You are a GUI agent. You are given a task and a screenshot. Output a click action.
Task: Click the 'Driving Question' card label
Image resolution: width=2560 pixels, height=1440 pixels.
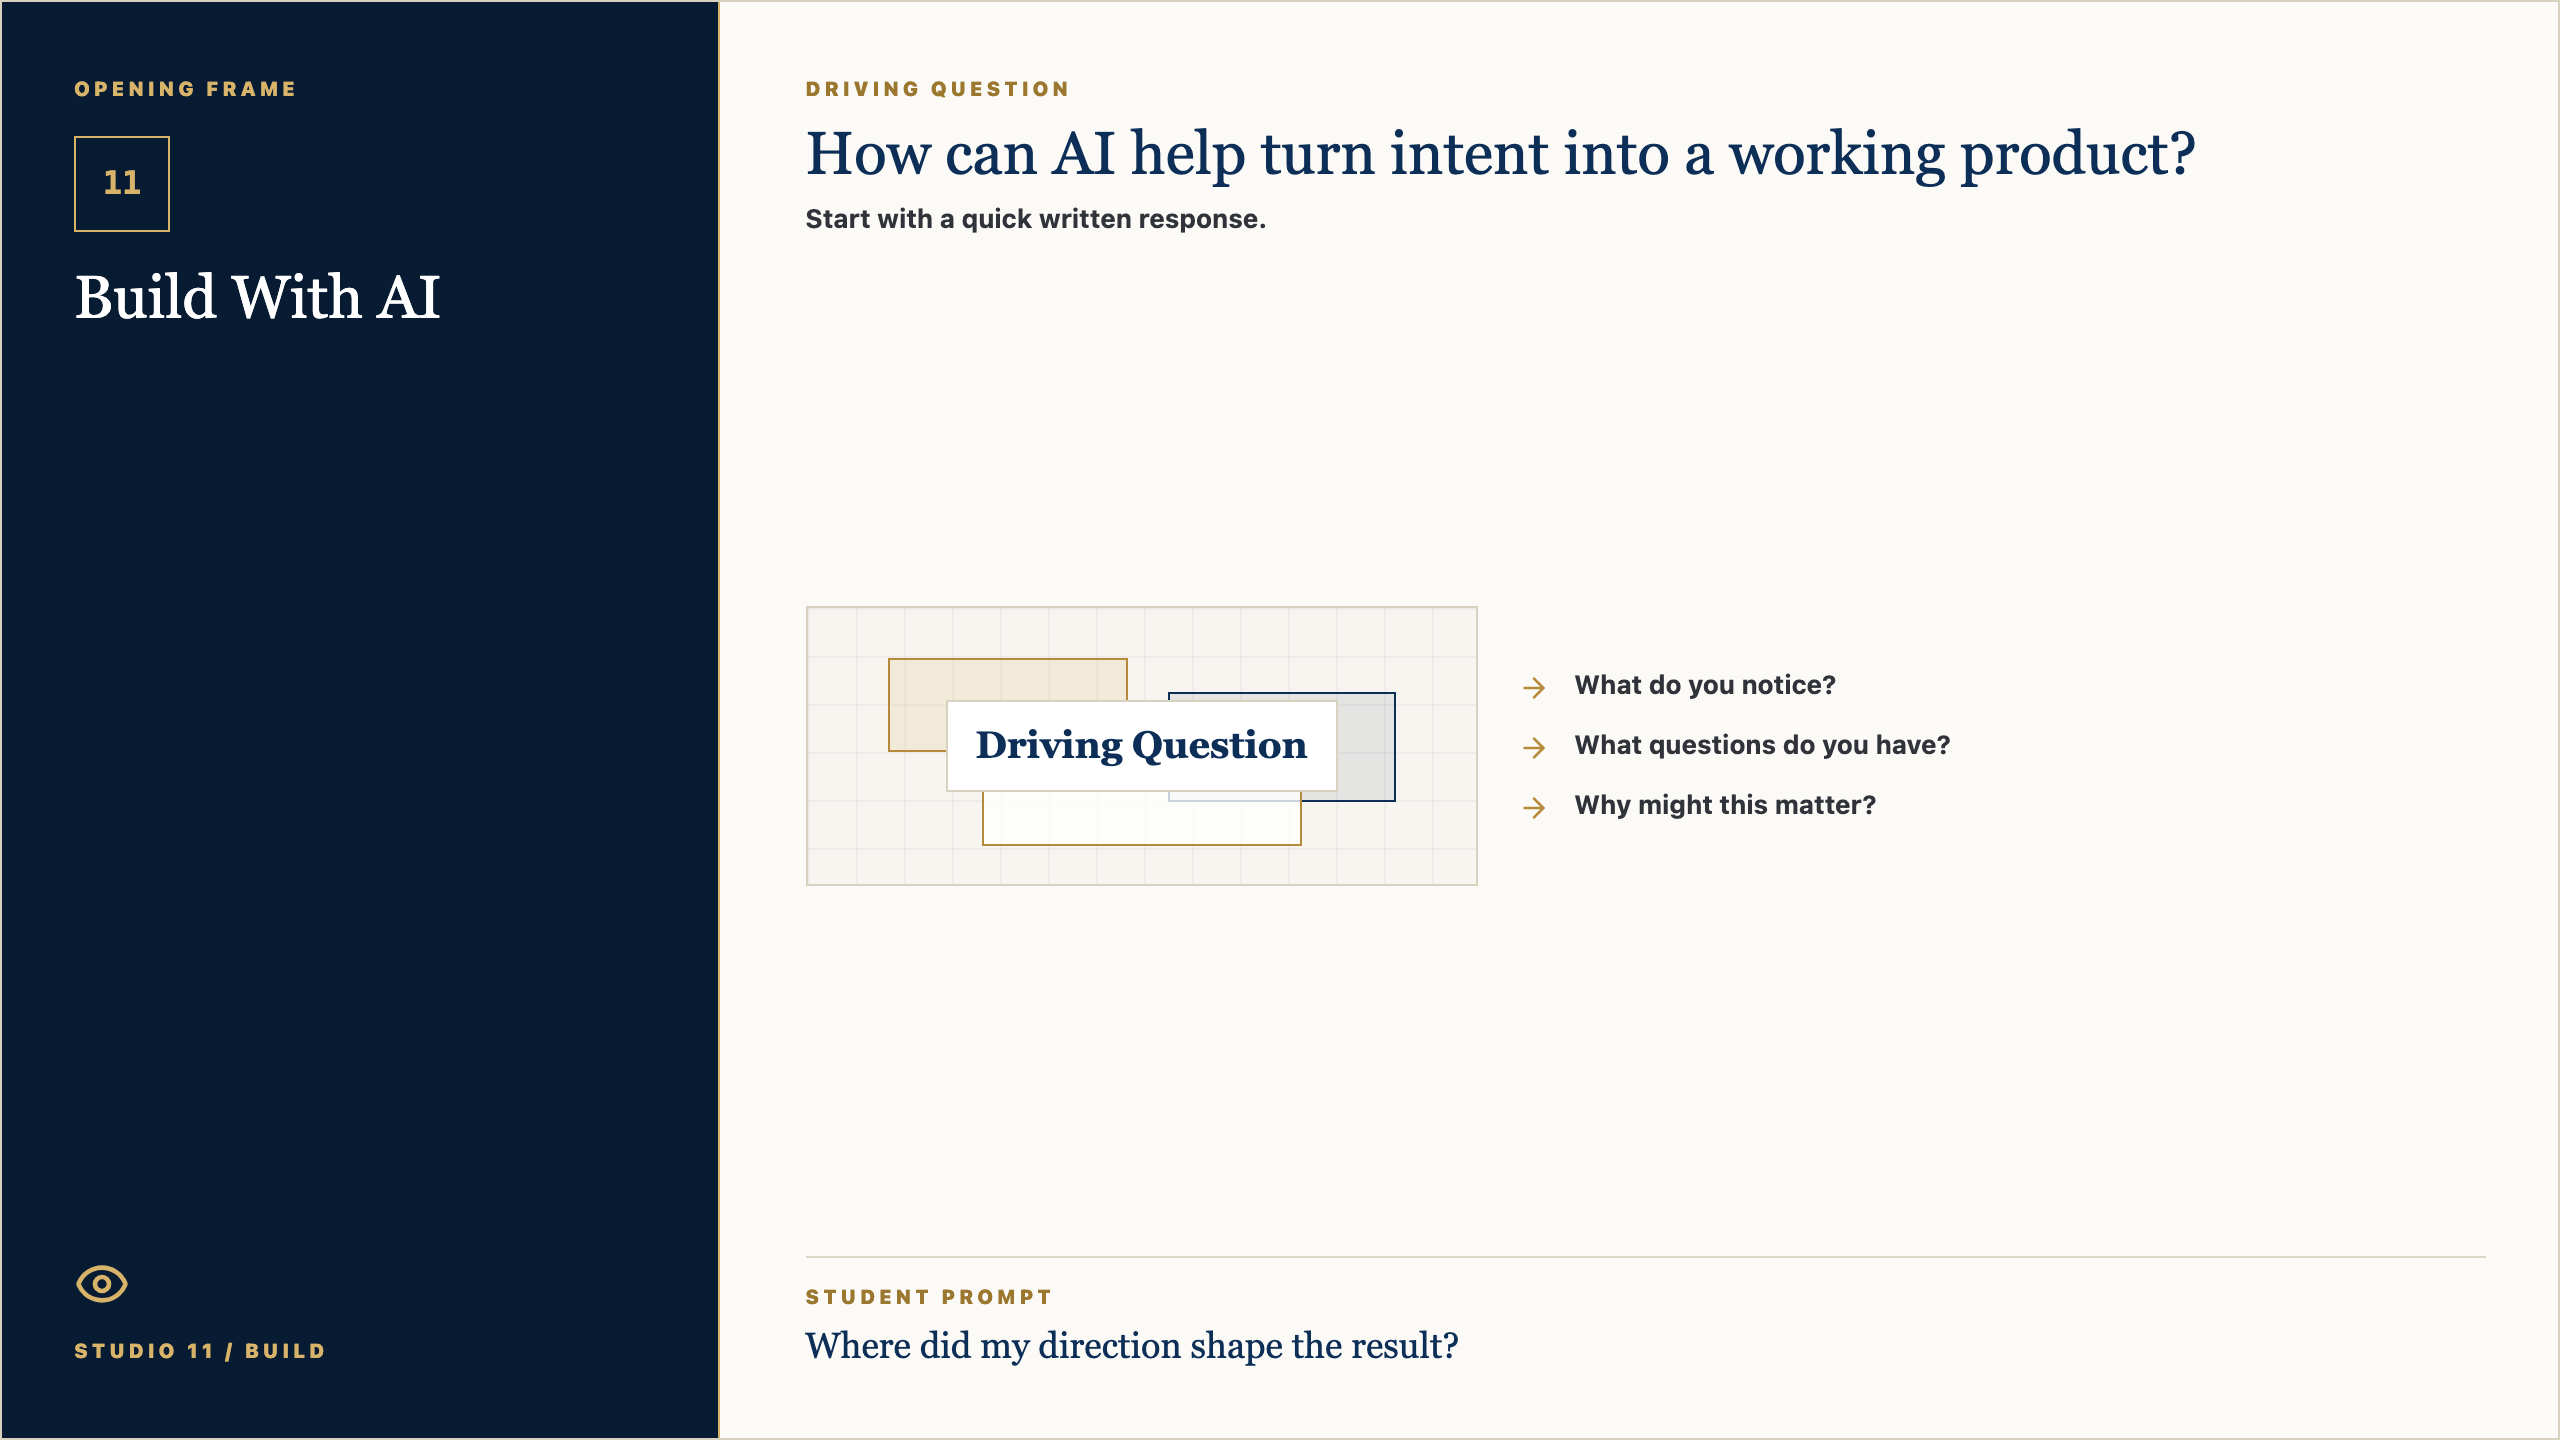[1141, 746]
